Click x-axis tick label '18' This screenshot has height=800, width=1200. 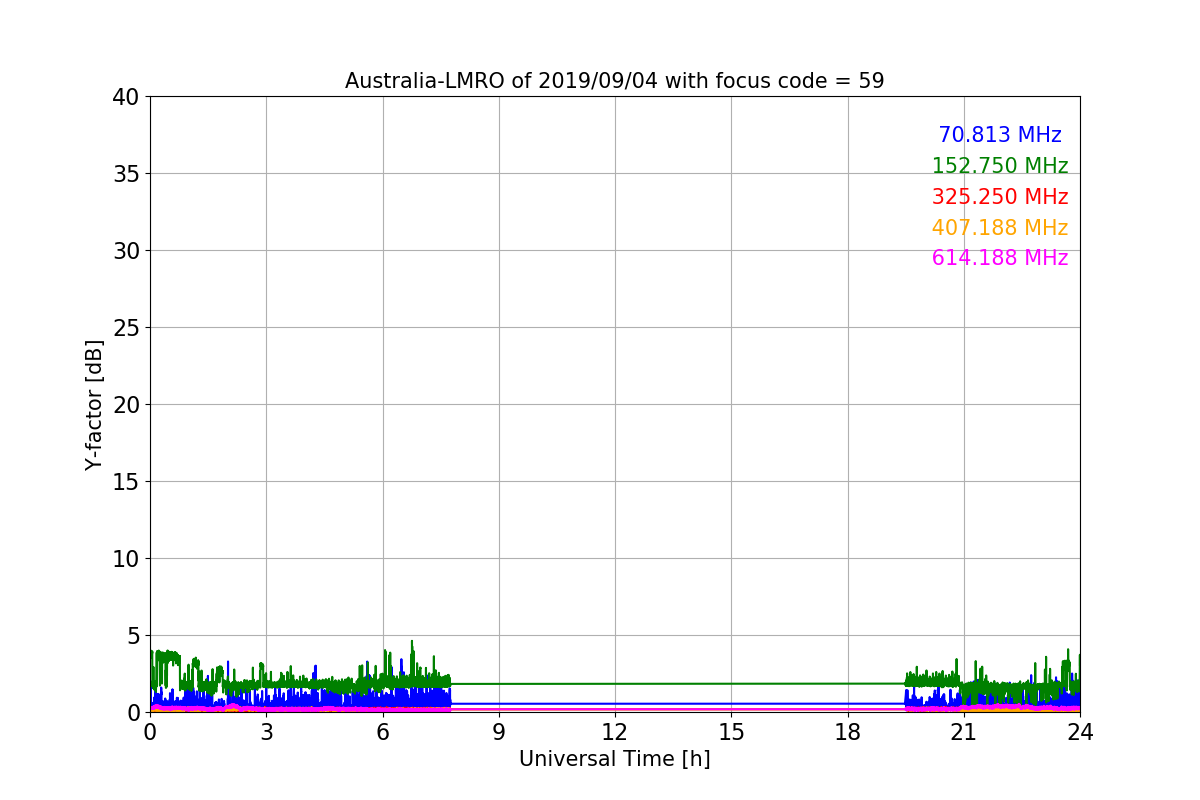pyautogui.click(x=848, y=732)
